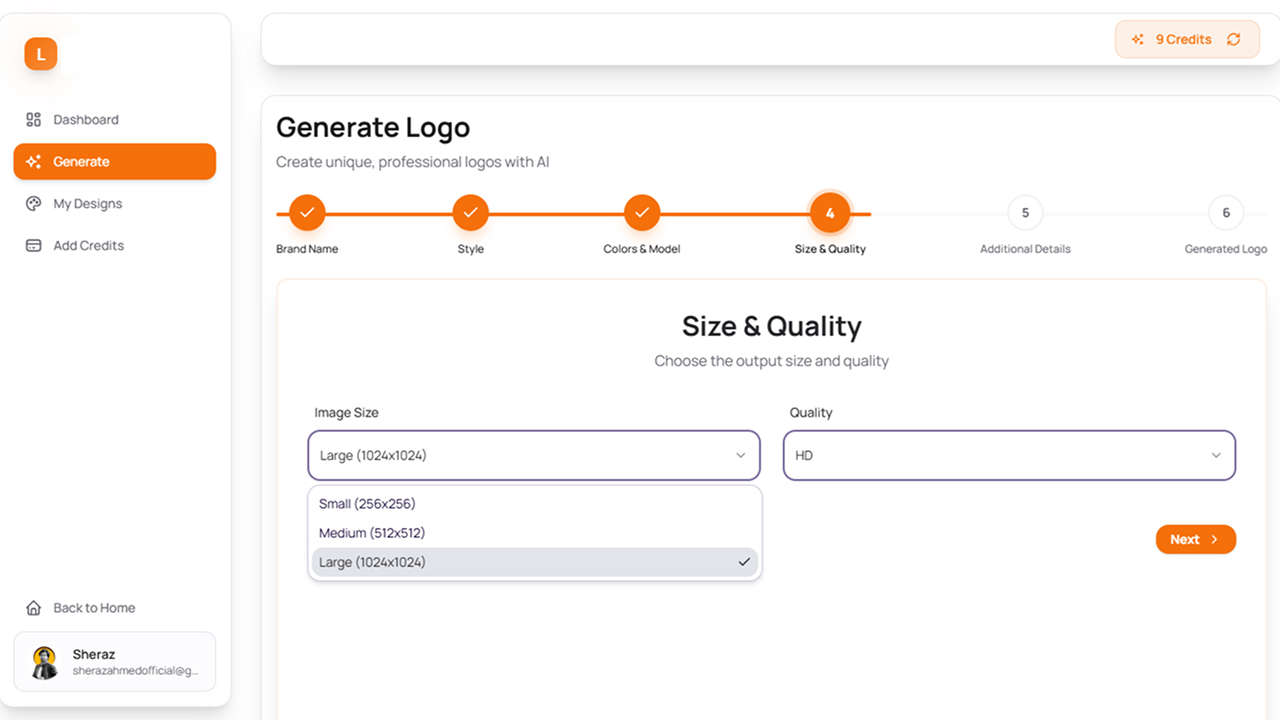Click the Back to Home house icon

33,607
